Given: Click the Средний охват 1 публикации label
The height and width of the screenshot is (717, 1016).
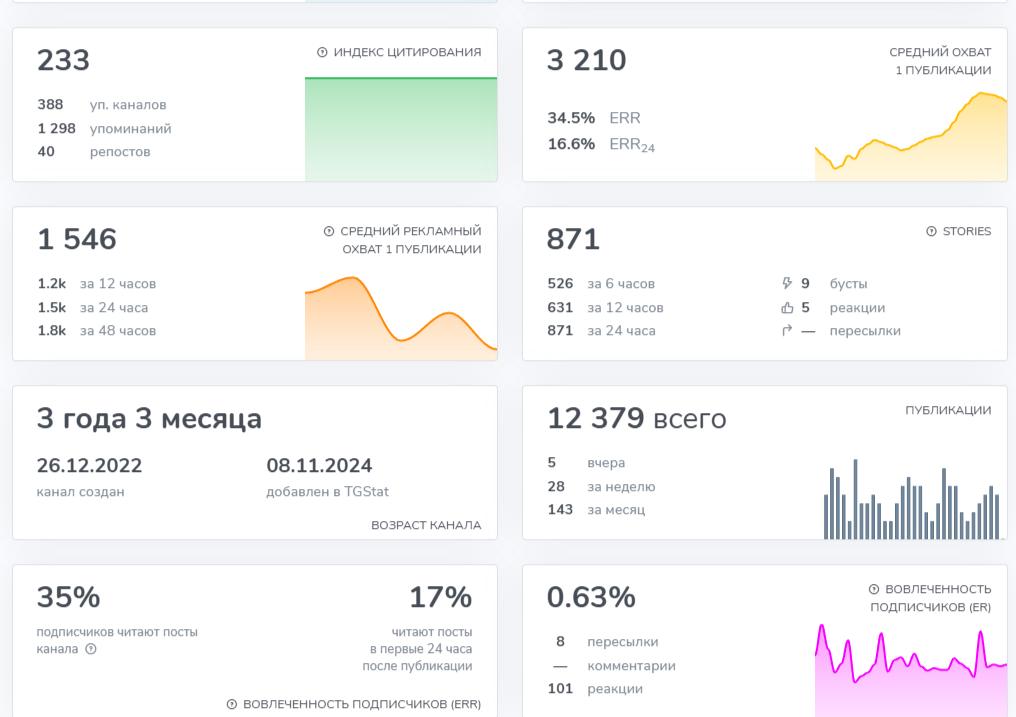Looking at the screenshot, I should (940, 61).
